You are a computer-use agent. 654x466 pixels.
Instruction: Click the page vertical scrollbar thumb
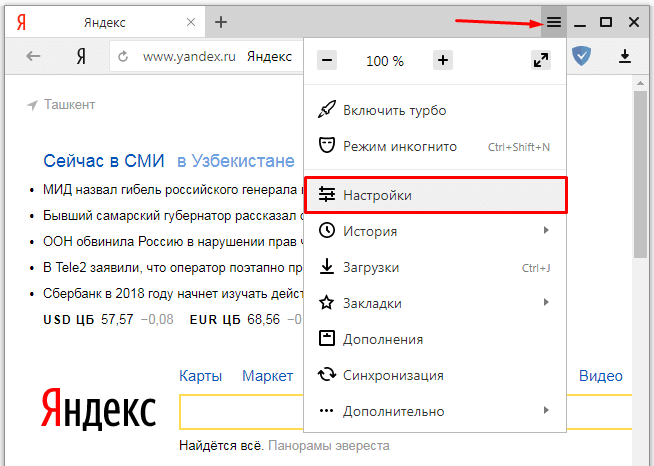pos(640,174)
